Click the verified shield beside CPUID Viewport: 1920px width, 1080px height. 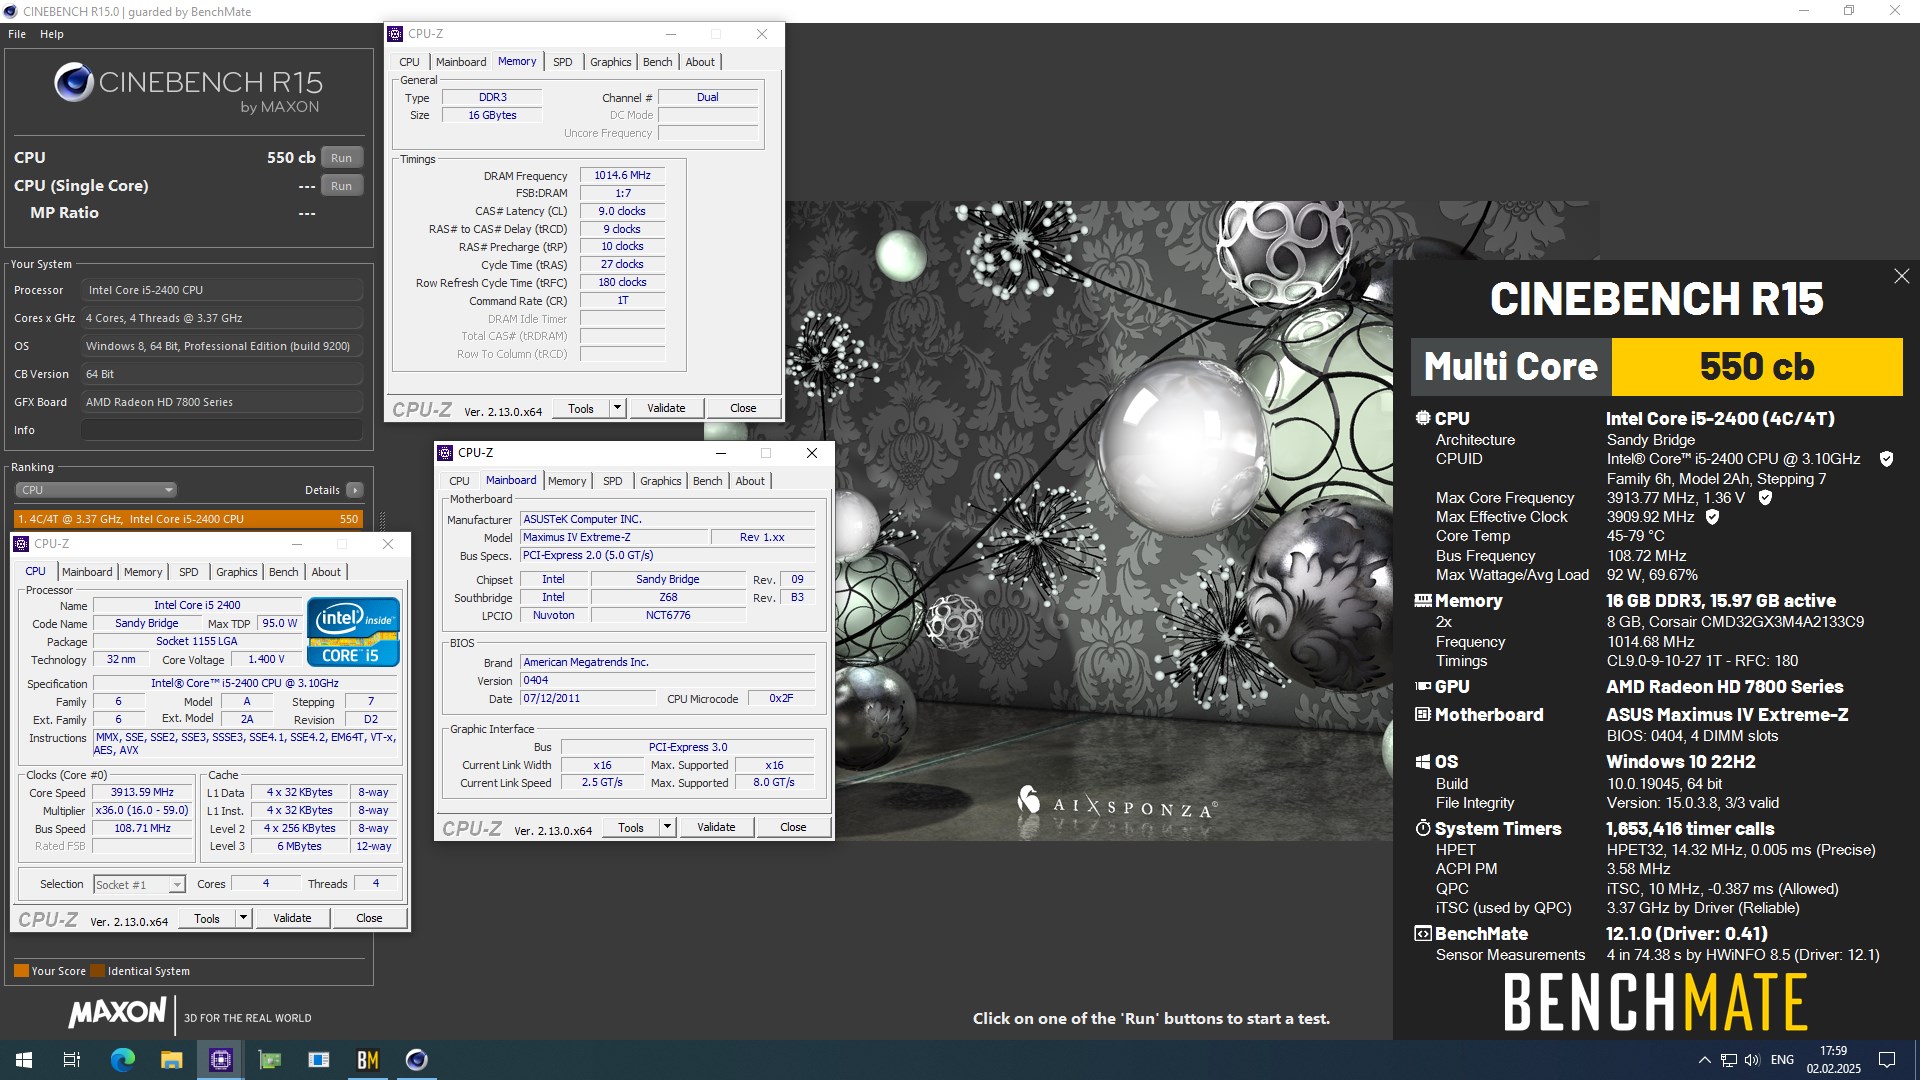[x=1886, y=459]
